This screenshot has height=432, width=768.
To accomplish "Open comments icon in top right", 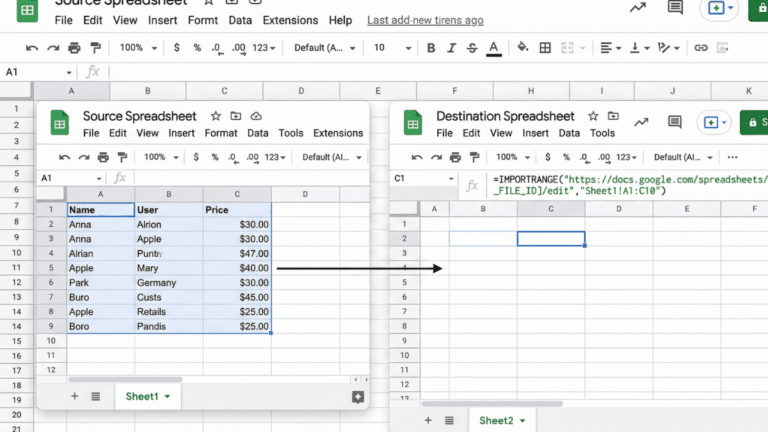I will click(675, 7).
